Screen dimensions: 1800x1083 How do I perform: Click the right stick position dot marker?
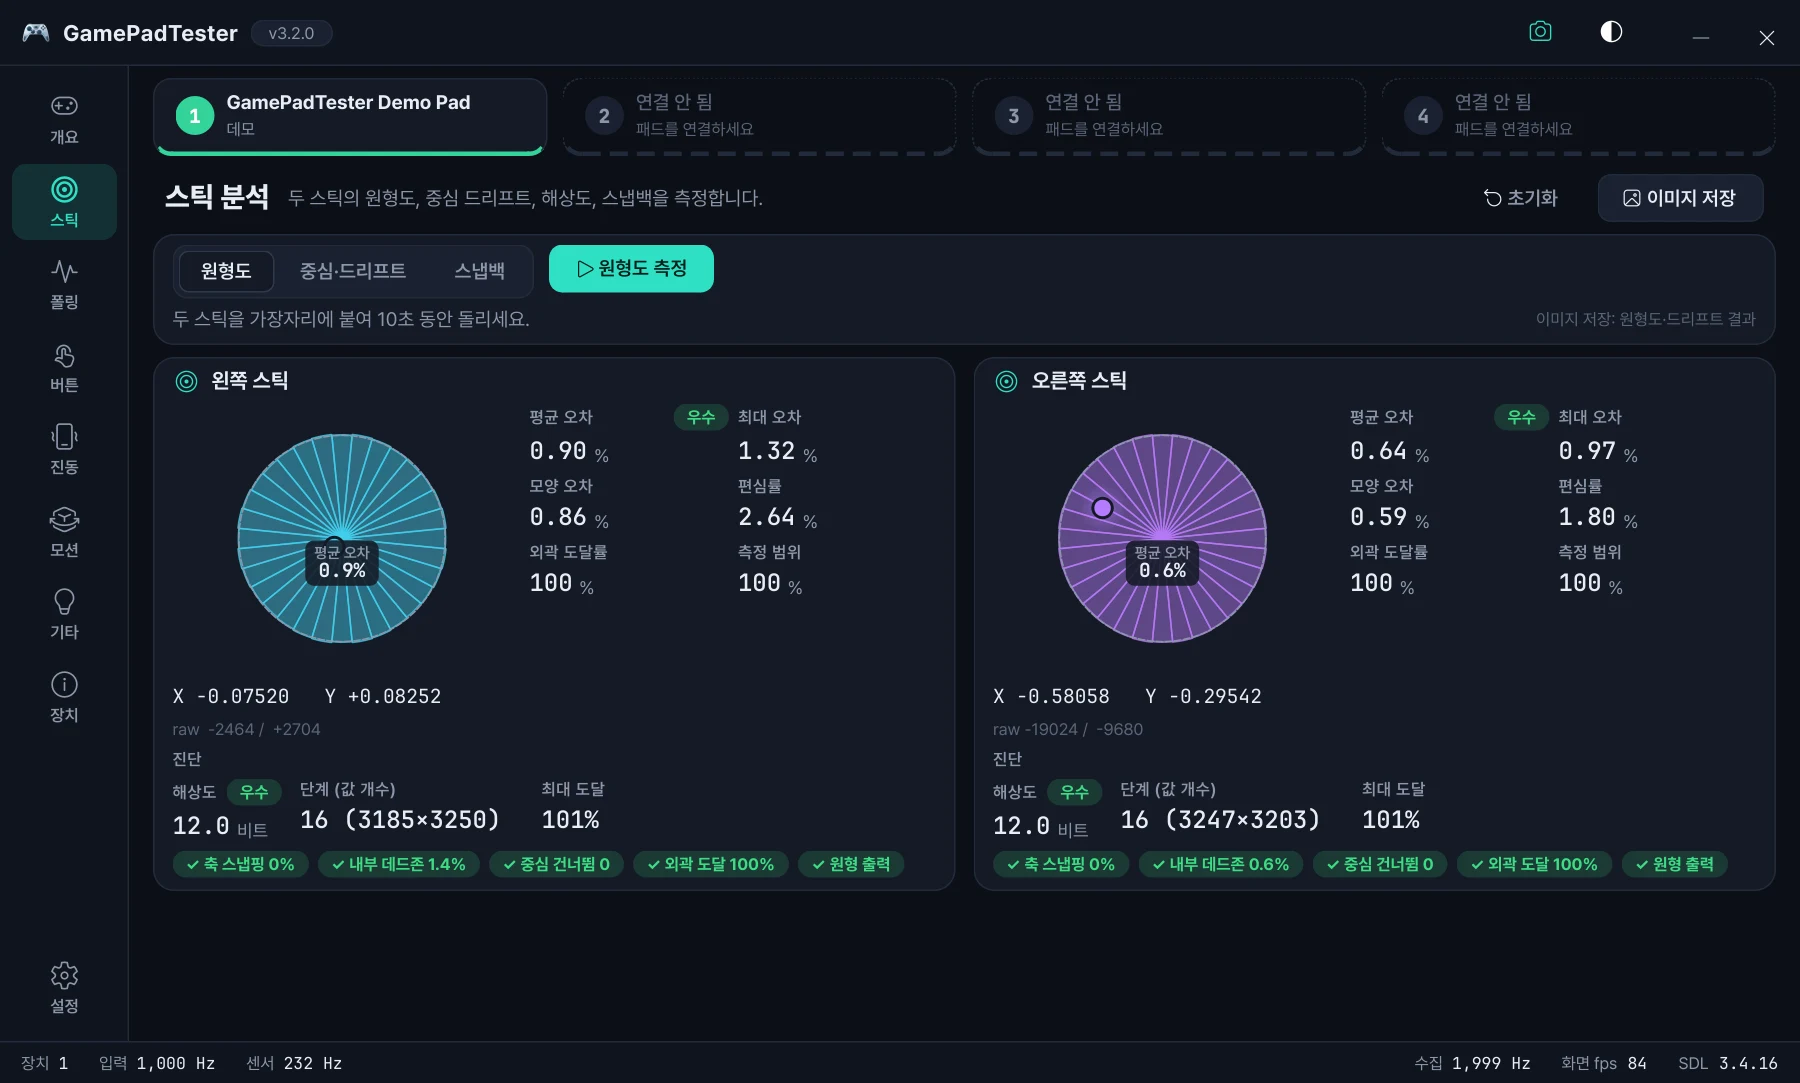click(x=1102, y=508)
